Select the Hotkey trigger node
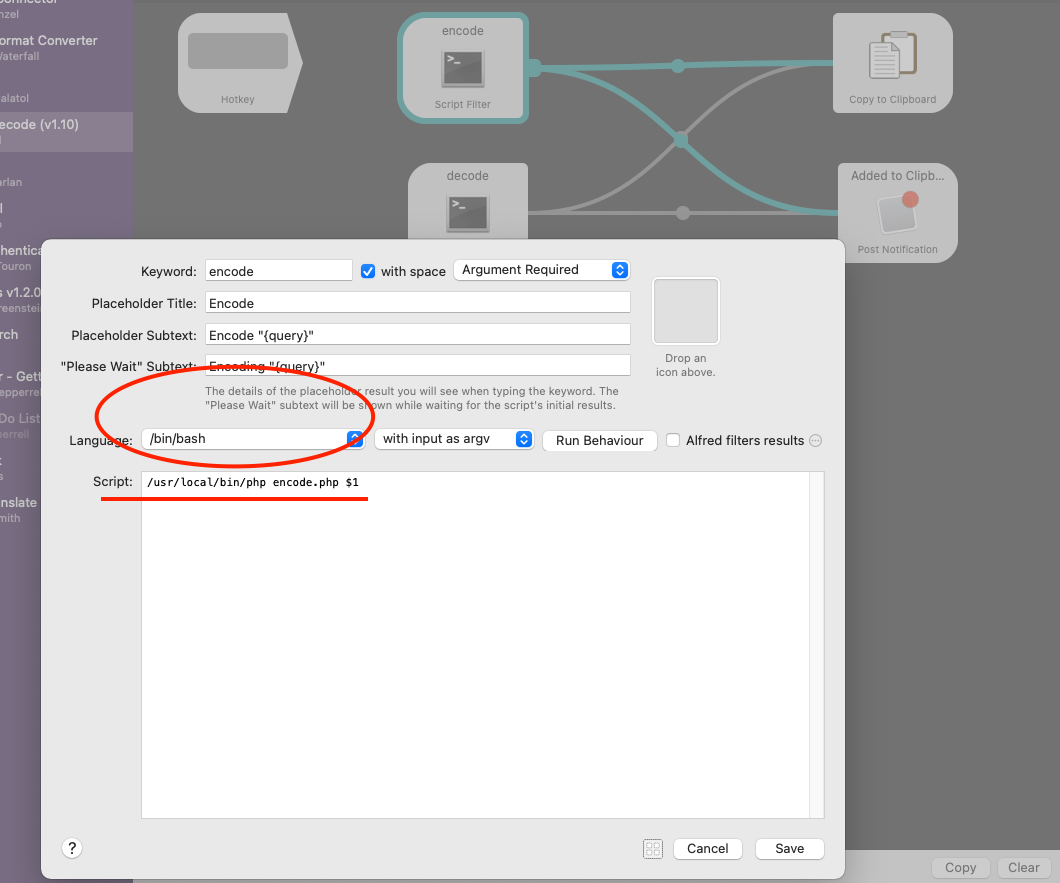This screenshot has width=1060, height=883. [239, 63]
